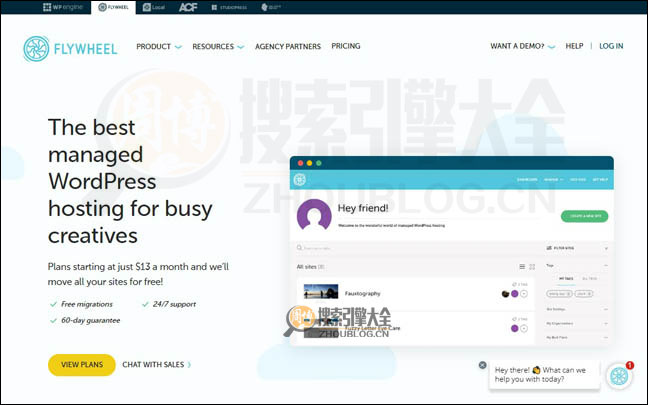Image resolution: width=648 pixels, height=405 pixels.
Task: Click the yellow window dot in mockup
Action: [310, 163]
